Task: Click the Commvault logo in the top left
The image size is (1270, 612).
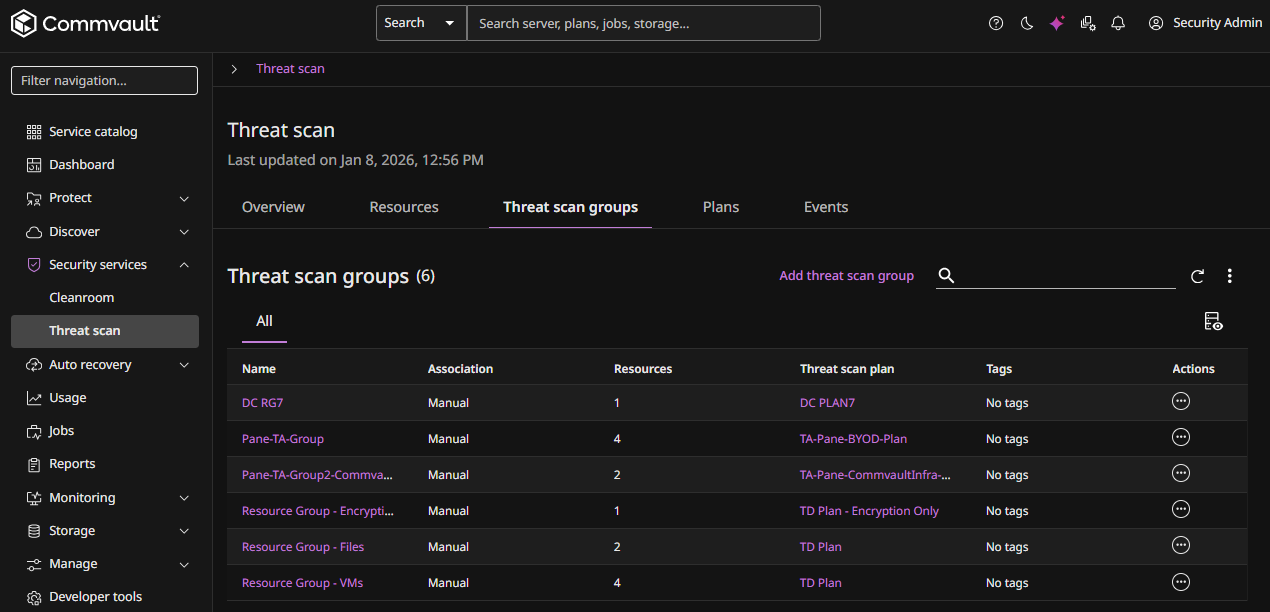Action: click(x=85, y=22)
